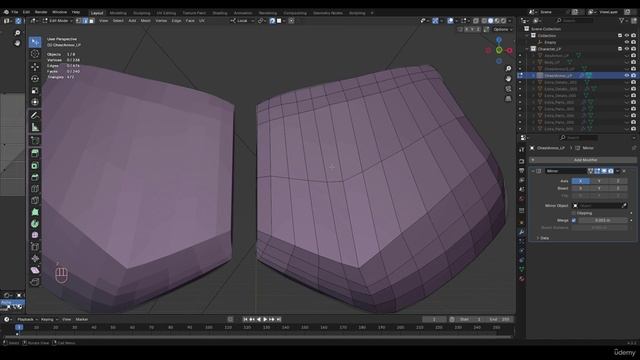Open Mirror modifier extra options dropdown arrow
640x360 pixels.
click(618, 171)
